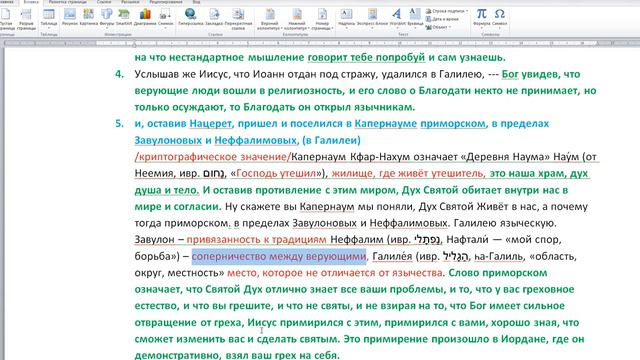Select the Вставка ribbon tab

[31, 2]
